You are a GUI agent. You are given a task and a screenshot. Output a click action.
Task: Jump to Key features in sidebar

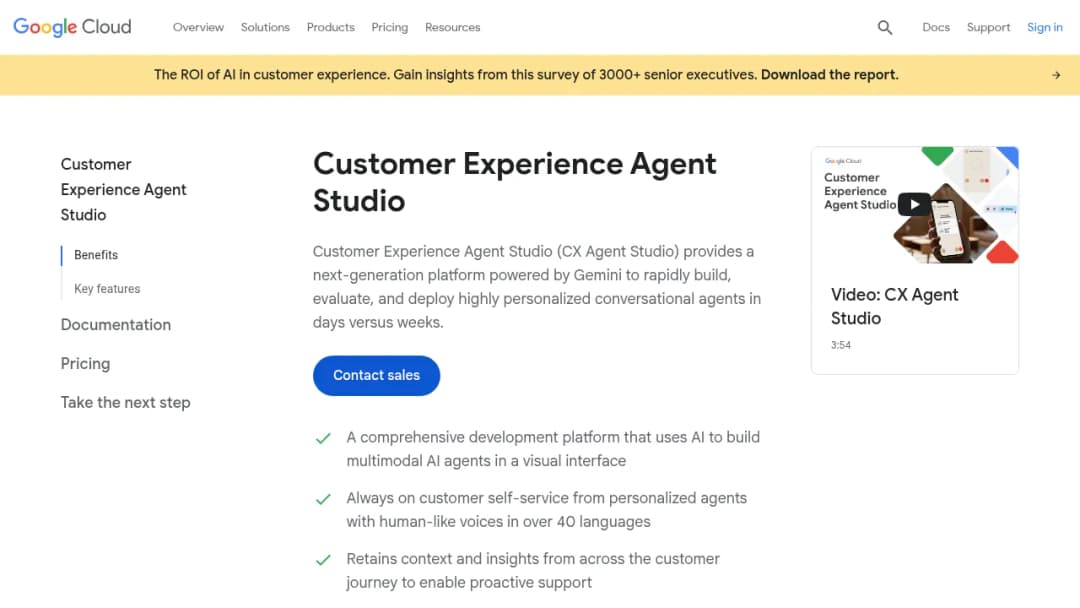[107, 289]
